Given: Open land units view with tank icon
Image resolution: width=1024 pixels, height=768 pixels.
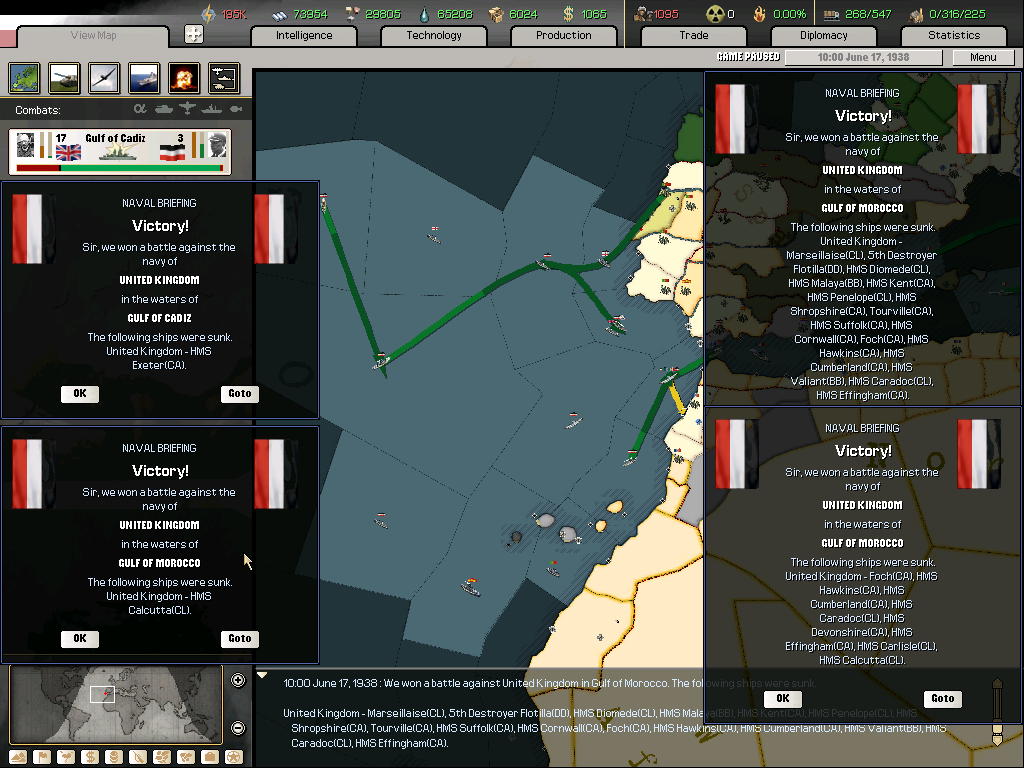Looking at the screenshot, I should (x=64, y=77).
